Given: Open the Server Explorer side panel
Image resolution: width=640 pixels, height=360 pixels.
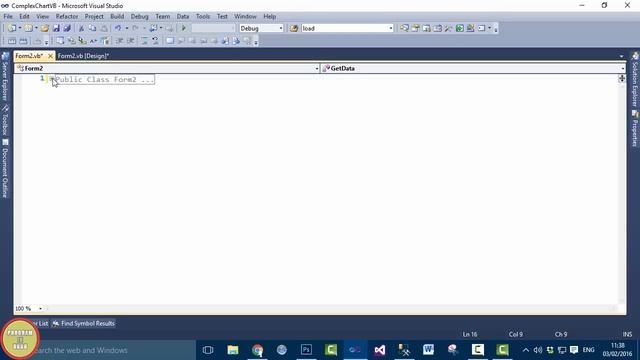Looking at the screenshot, I should (x=5, y=77).
